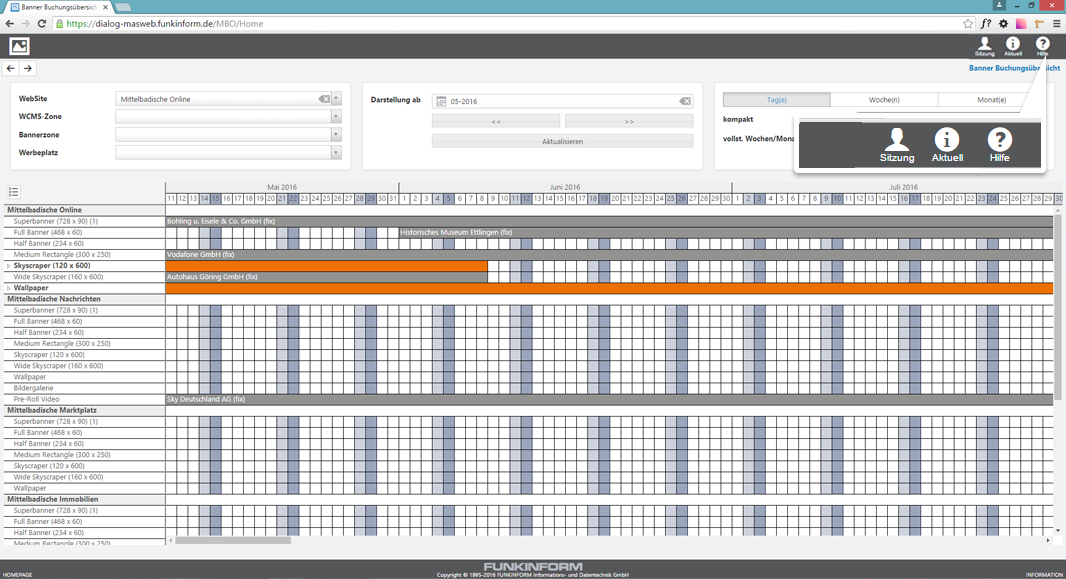The image size is (1066, 579).
Task: Switch to the Monat(e) view tab
Action: pyautogui.click(x=991, y=100)
